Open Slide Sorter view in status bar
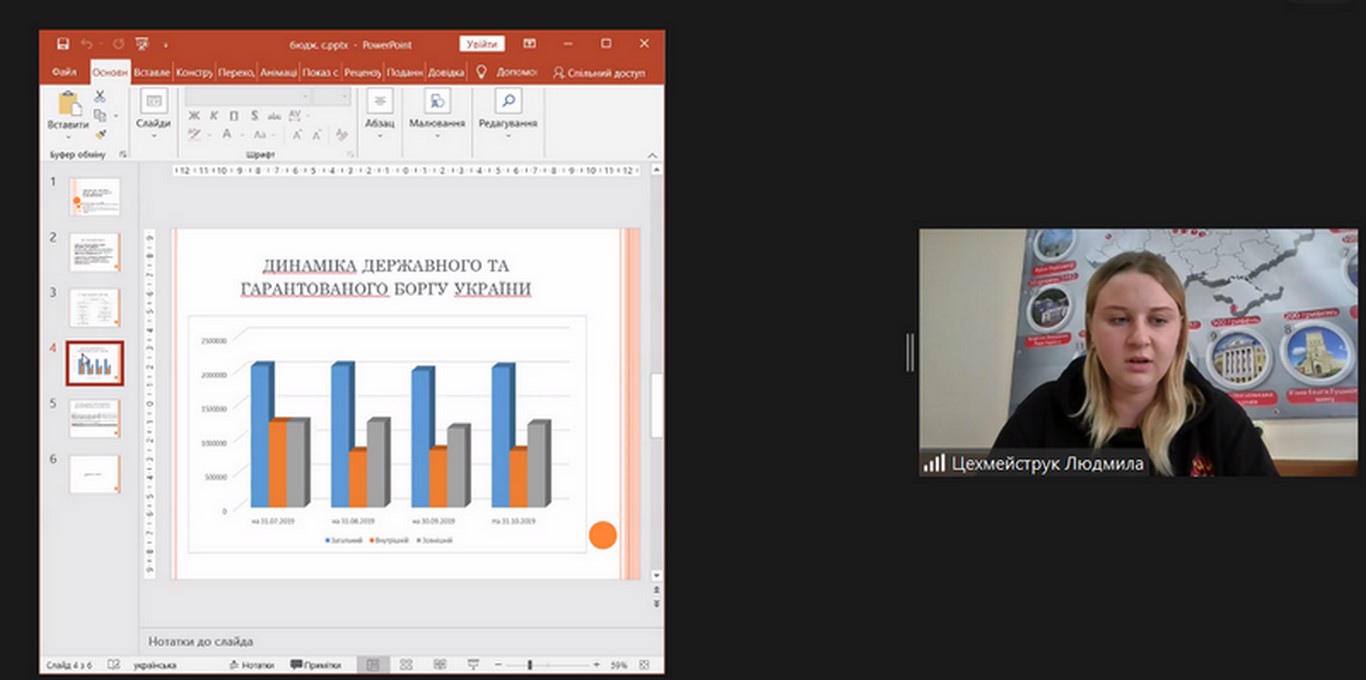 click(x=406, y=665)
